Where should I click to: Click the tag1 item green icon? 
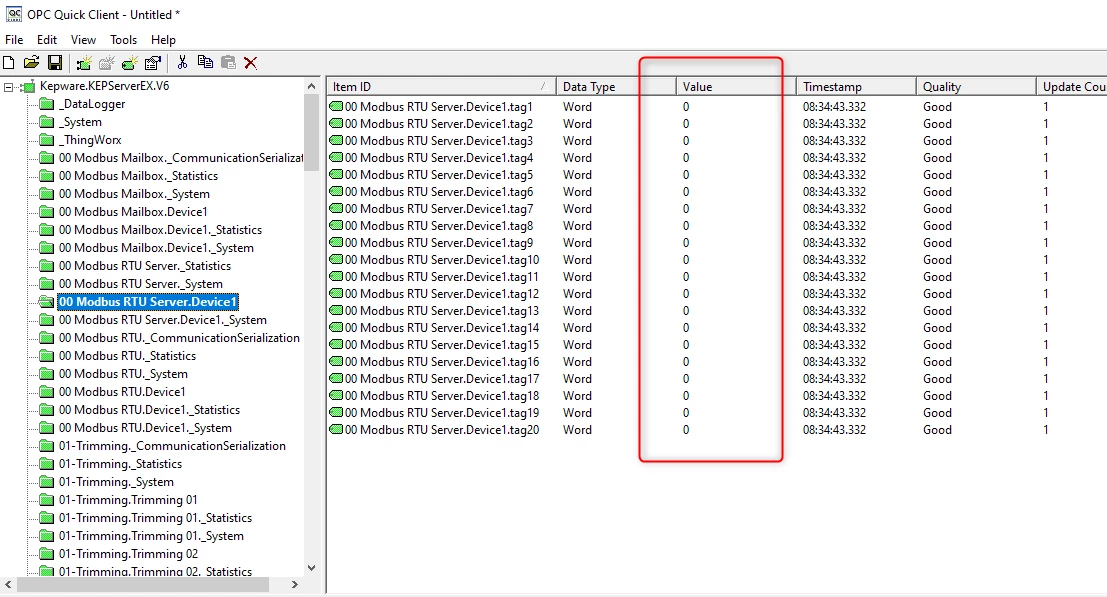[x=336, y=107]
